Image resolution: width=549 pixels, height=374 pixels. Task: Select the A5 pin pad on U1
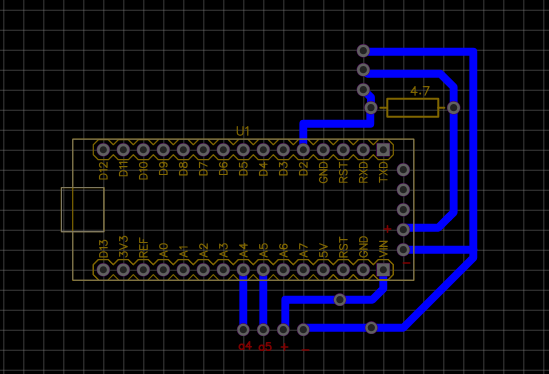pos(263,270)
